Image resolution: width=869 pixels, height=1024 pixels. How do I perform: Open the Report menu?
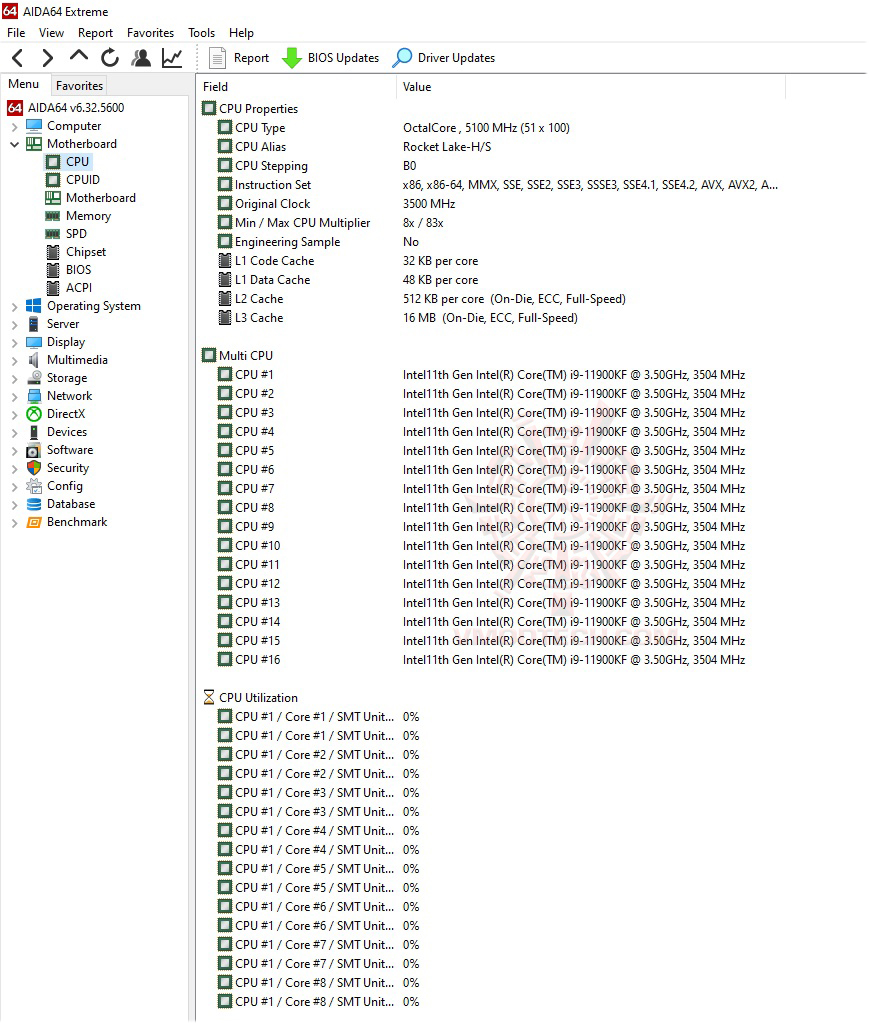pos(95,33)
